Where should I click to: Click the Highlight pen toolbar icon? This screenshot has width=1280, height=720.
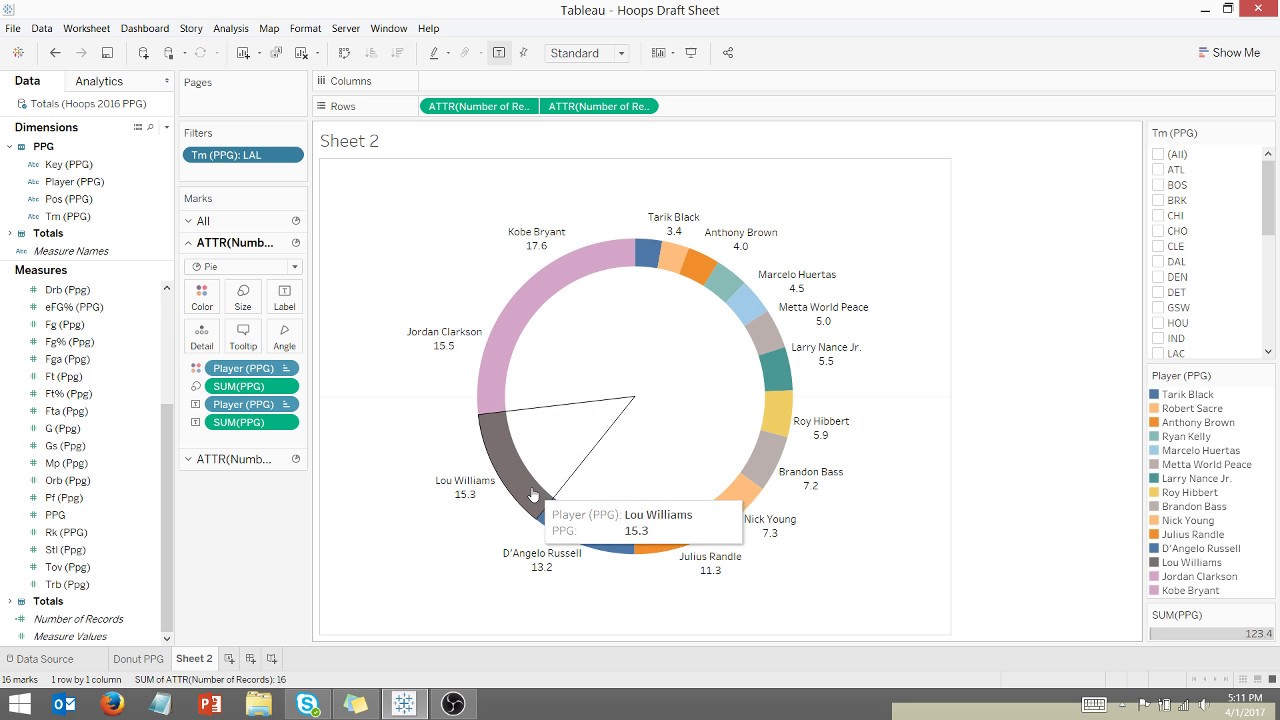click(x=434, y=53)
